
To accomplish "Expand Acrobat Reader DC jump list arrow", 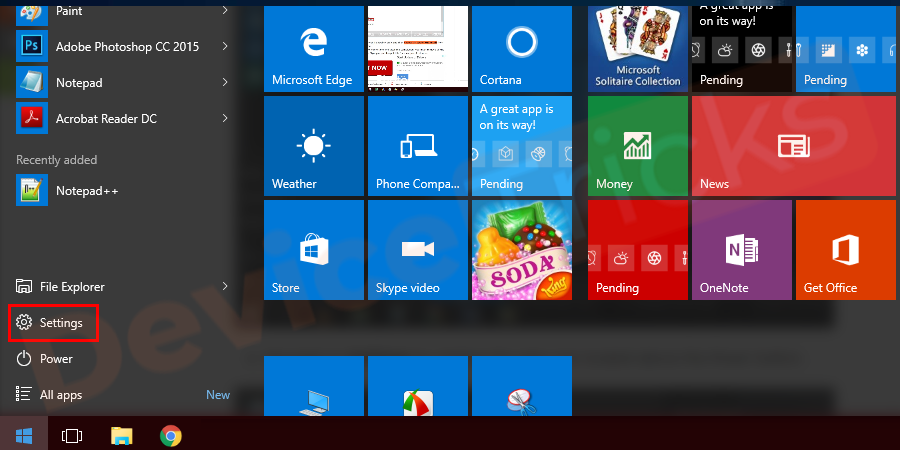I will point(225,118).
